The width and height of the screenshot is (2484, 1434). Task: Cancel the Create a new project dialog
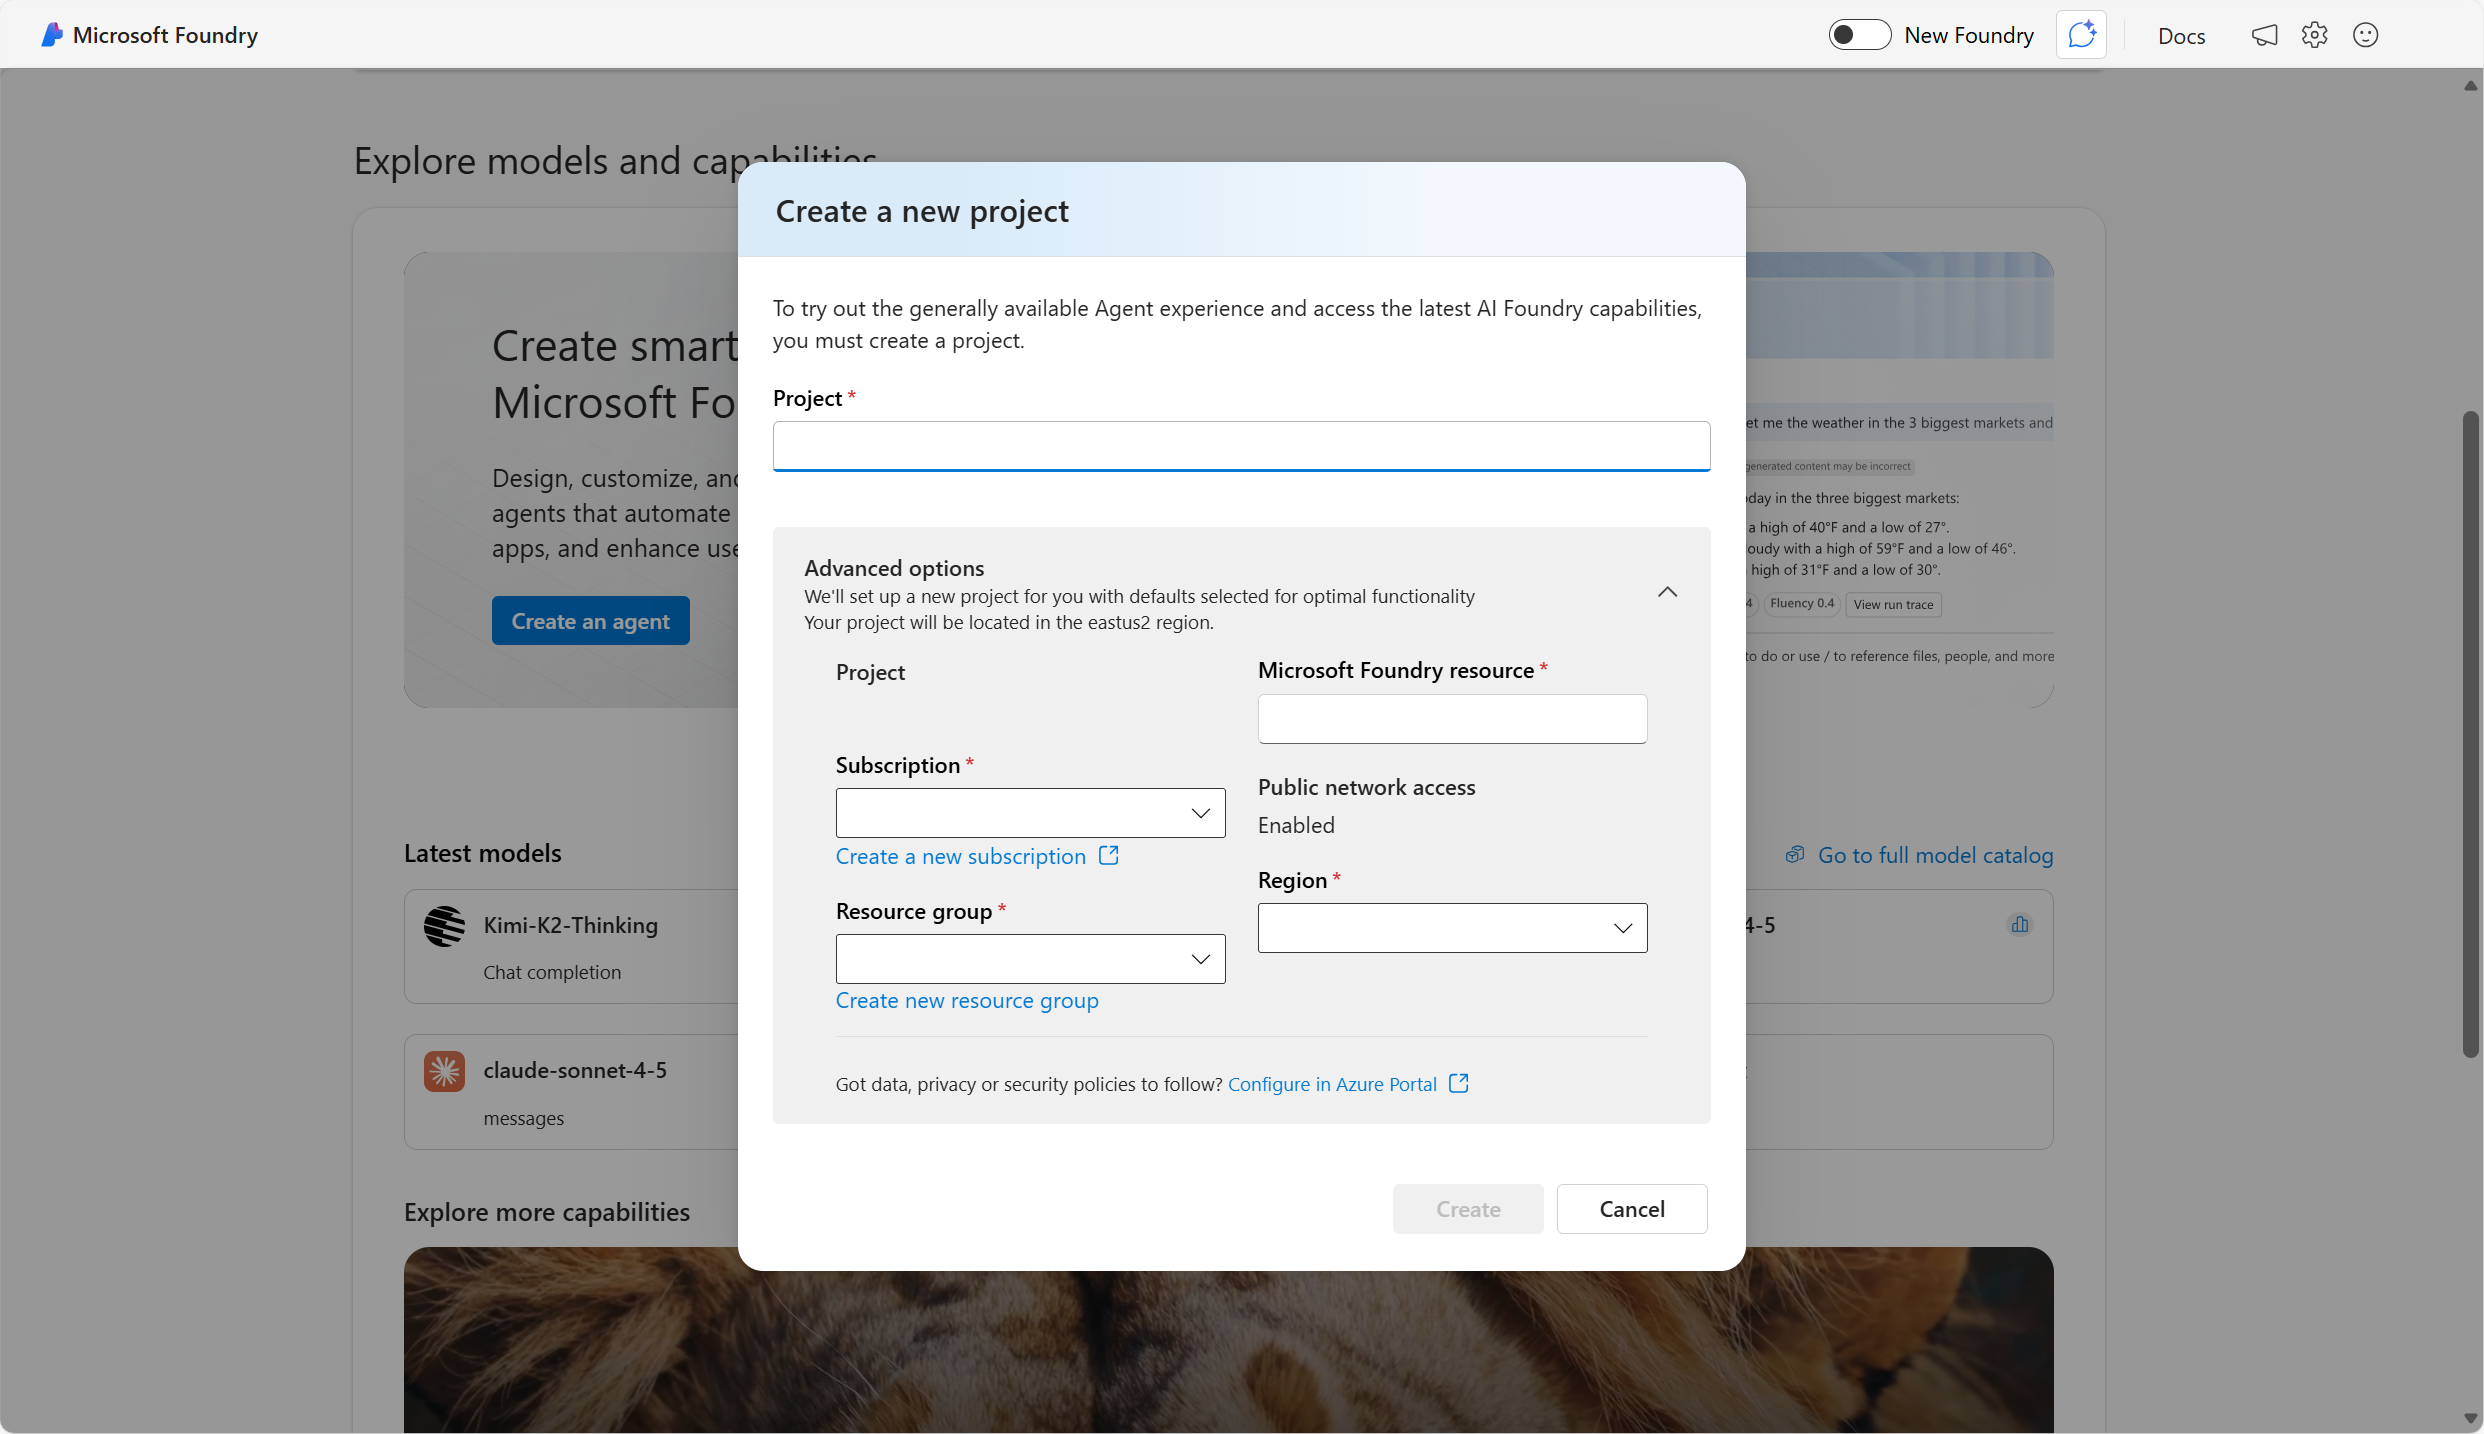1631,1209
